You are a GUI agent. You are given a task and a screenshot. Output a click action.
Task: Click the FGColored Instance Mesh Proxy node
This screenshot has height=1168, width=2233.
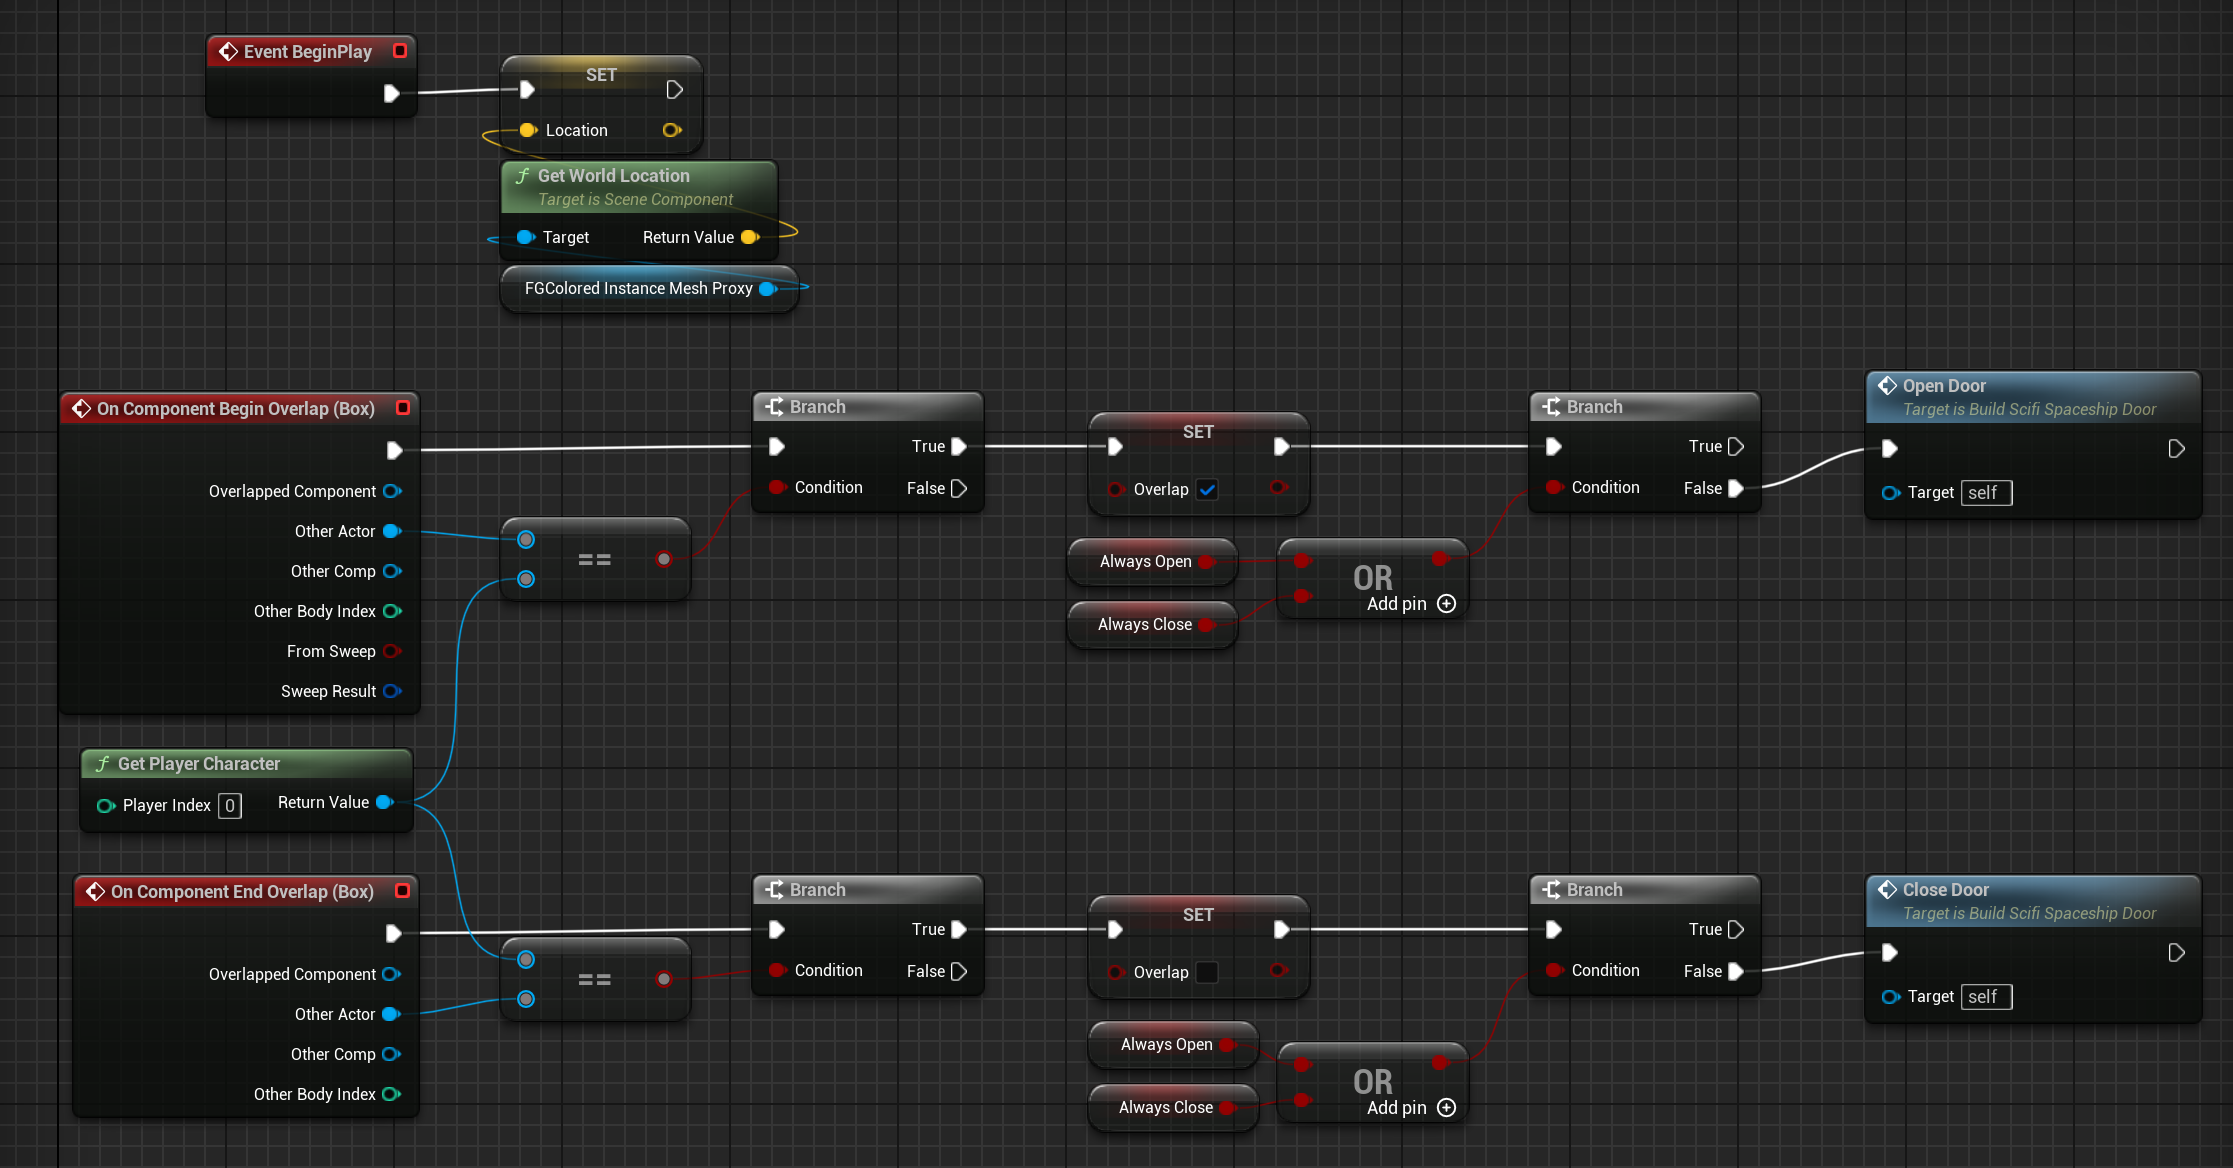(638, 289)
